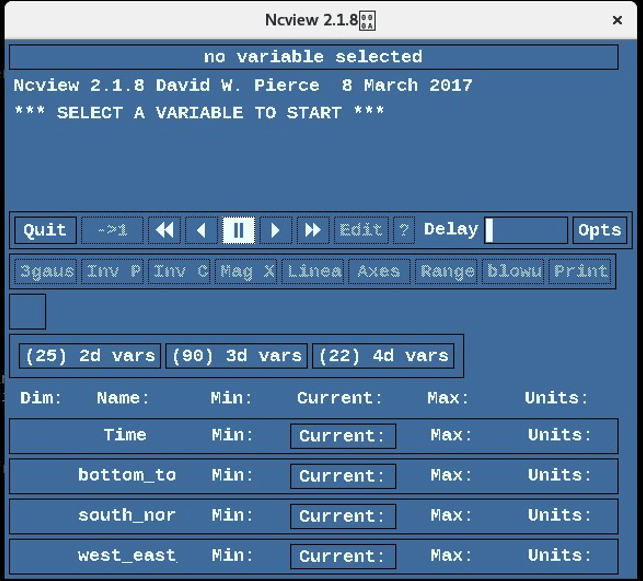Click the fast forward double-arrow icon

pyautogui.click(x=313, y=230)
